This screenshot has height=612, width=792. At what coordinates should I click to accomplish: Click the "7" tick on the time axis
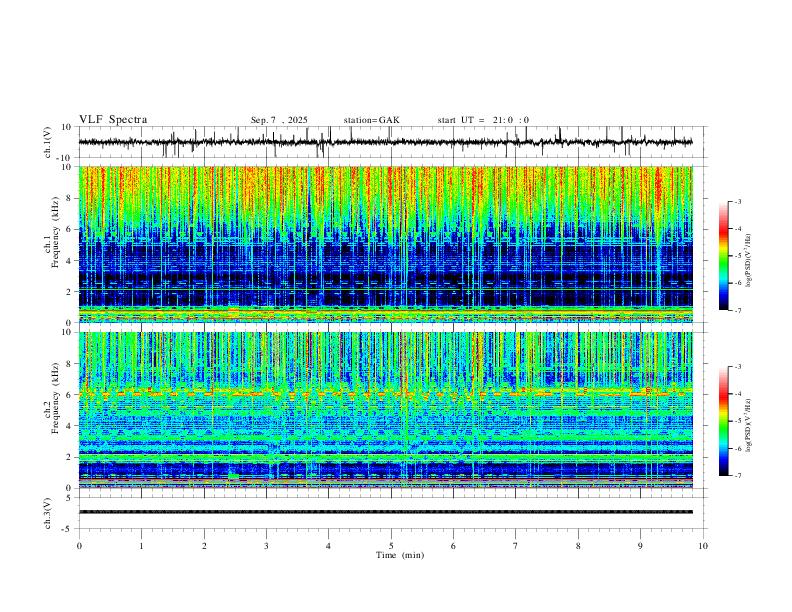516,546
